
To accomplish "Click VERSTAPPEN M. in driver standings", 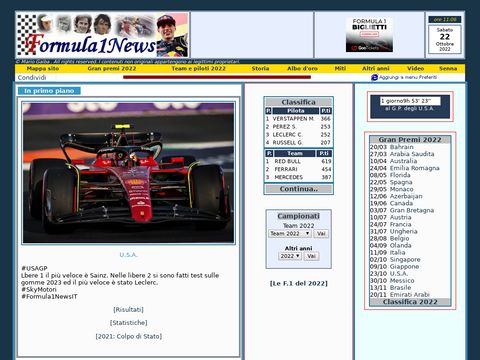I will (293, 119).
